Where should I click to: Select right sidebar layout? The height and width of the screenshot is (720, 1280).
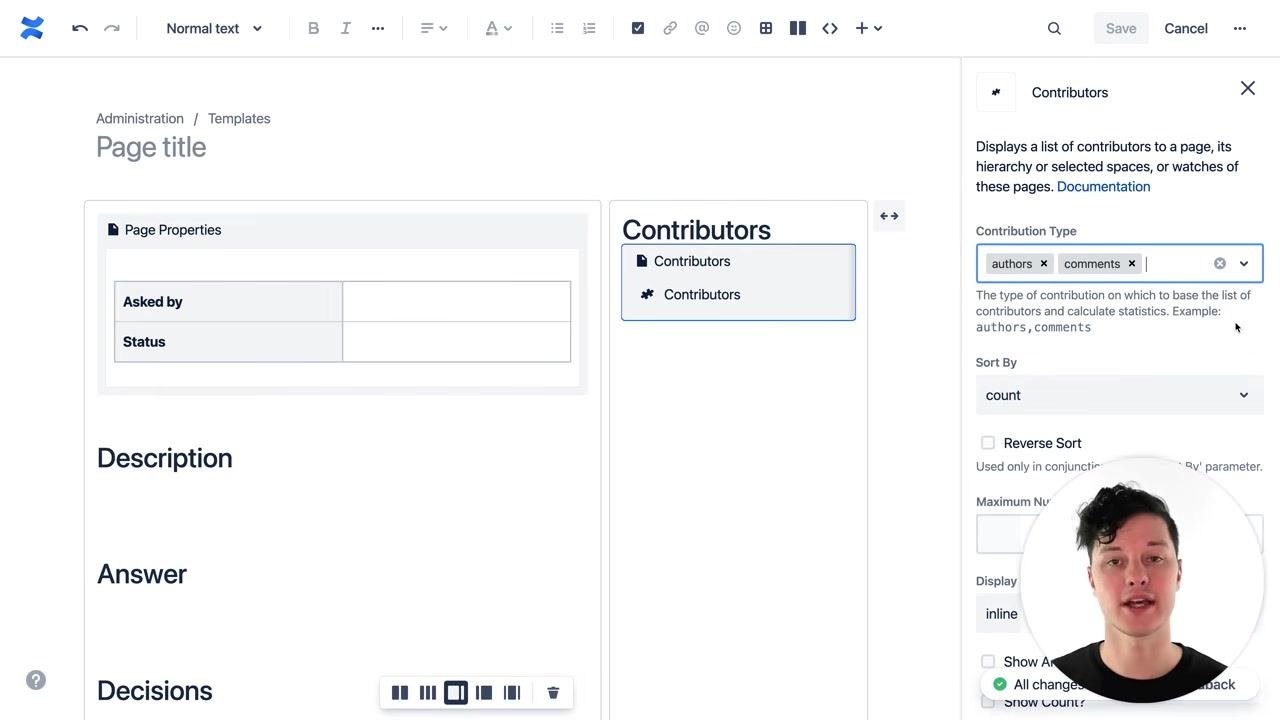456,692
